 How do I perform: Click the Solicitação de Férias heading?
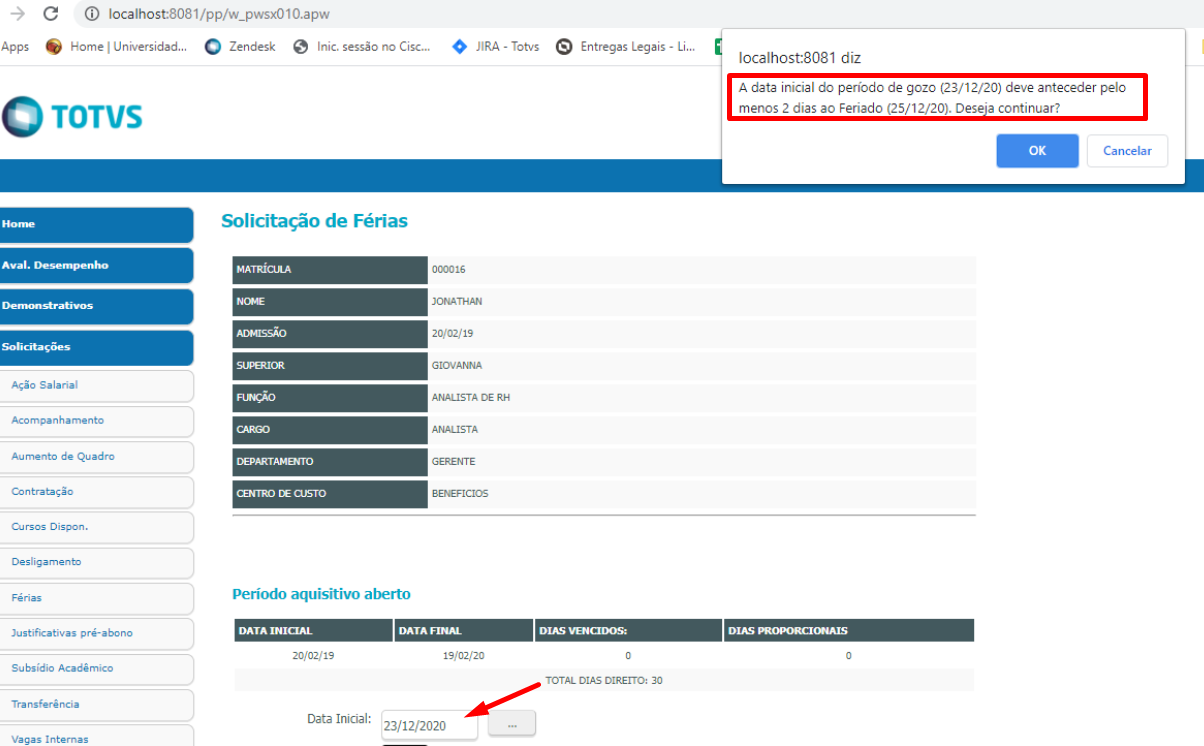tap(314, 221)
